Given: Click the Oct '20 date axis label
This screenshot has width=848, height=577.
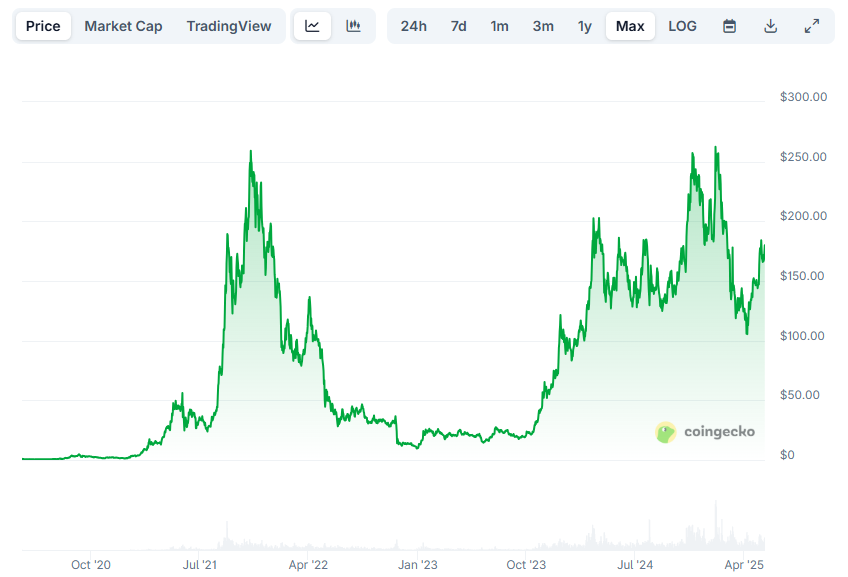Looking at the screenshot, I should click(91, 565).
